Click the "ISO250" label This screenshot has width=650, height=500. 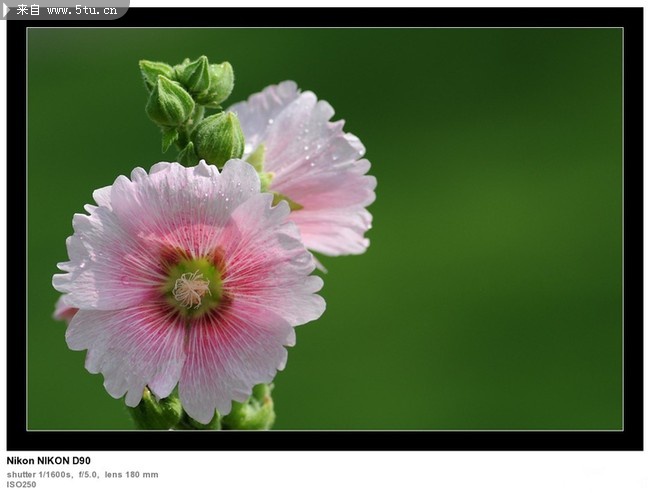21,485
